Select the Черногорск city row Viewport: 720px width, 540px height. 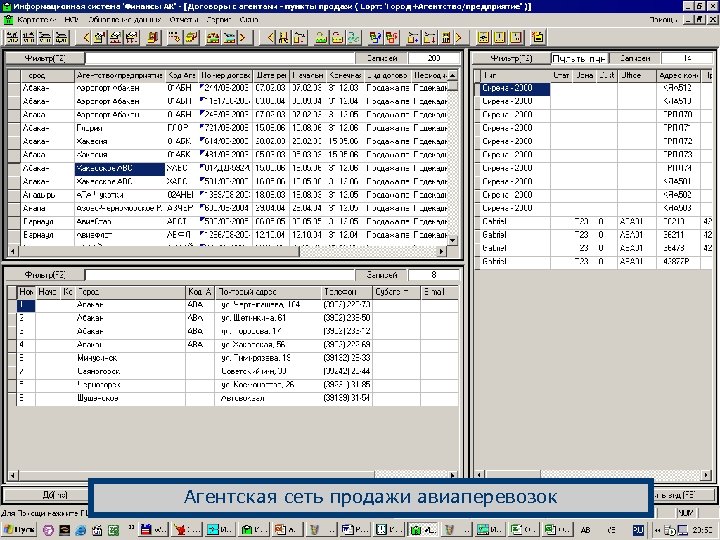130,385
